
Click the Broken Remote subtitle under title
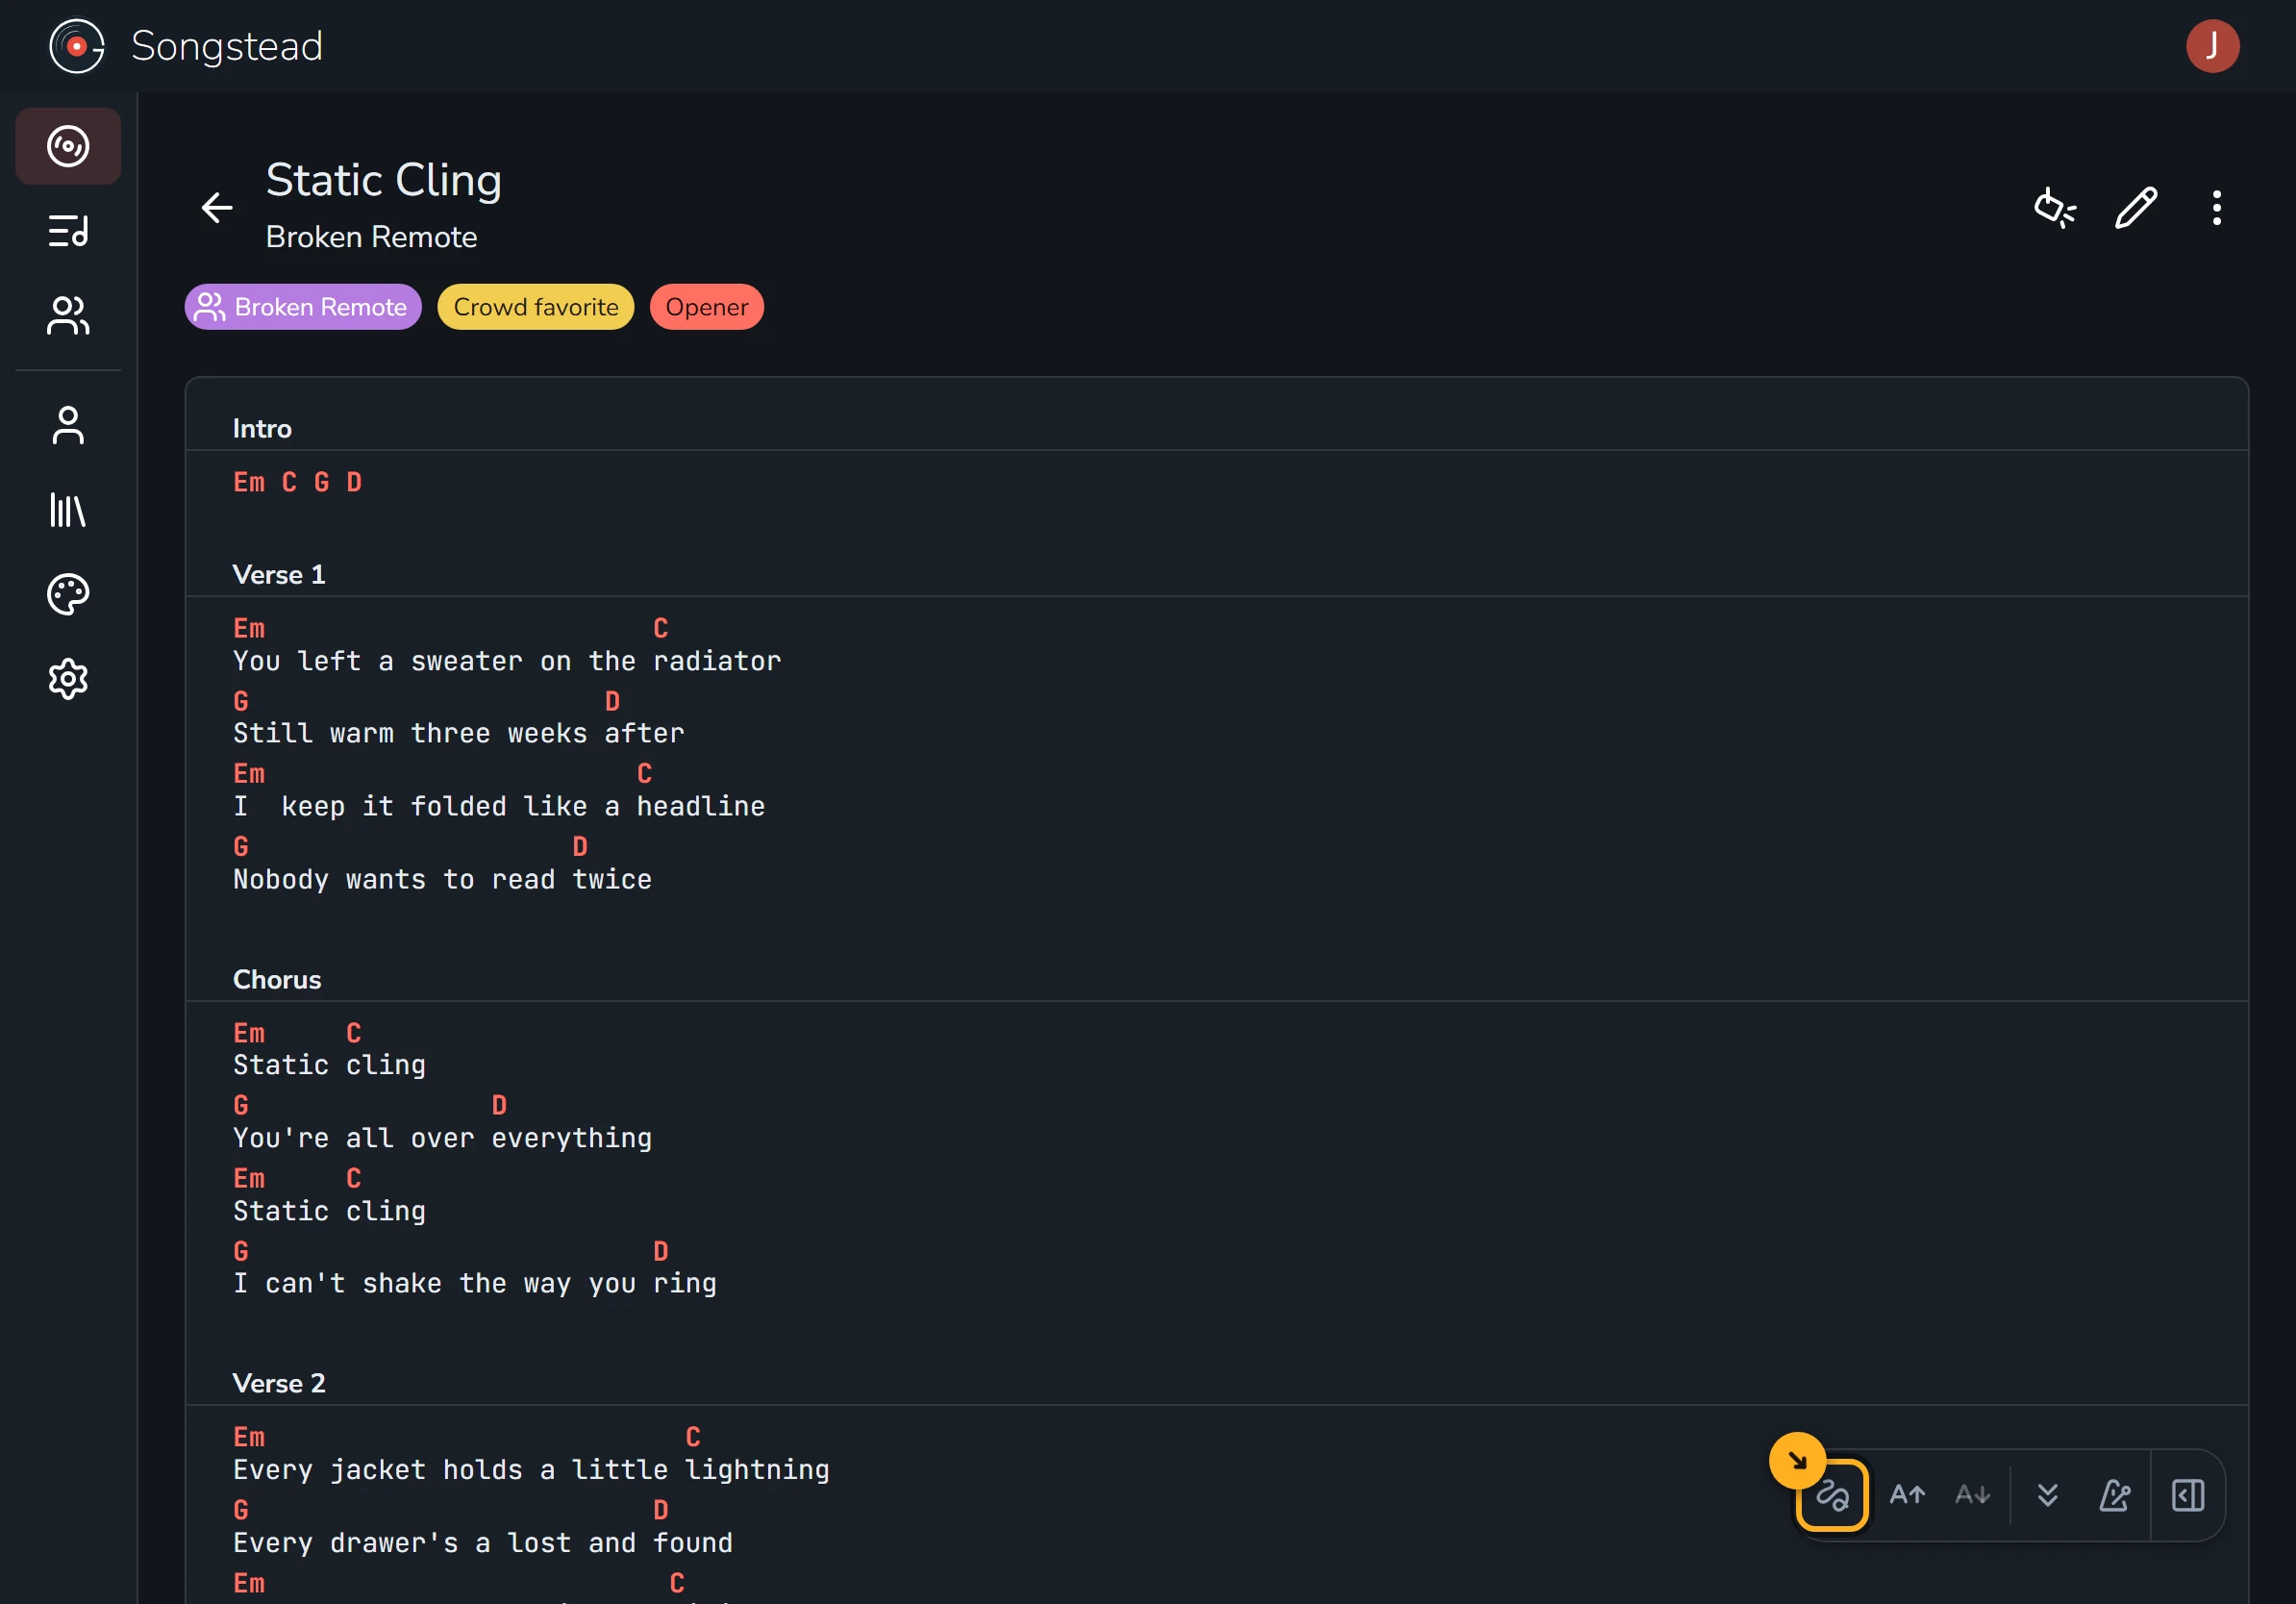(x=371, y=237)
